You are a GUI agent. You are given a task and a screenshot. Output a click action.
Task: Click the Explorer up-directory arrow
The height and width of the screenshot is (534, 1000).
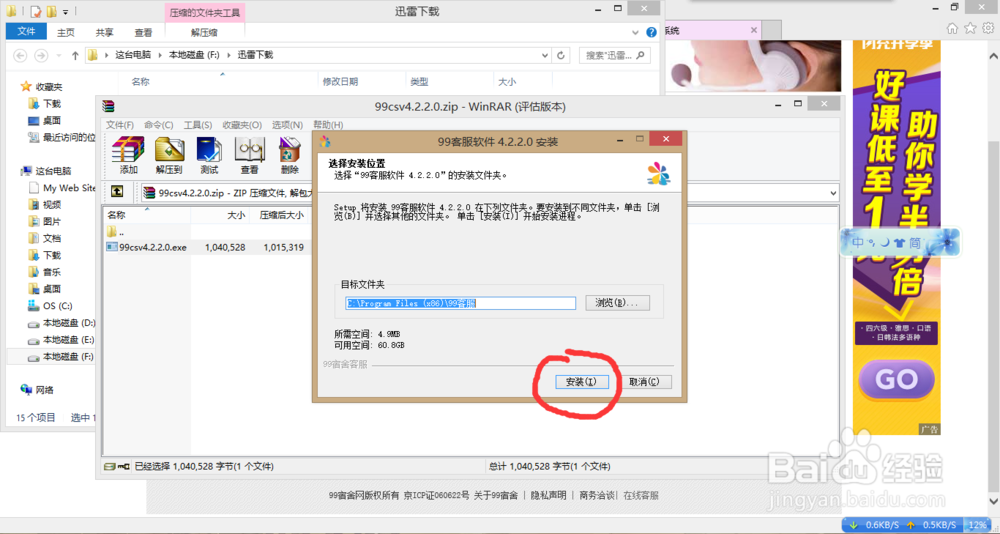point(75,56)
